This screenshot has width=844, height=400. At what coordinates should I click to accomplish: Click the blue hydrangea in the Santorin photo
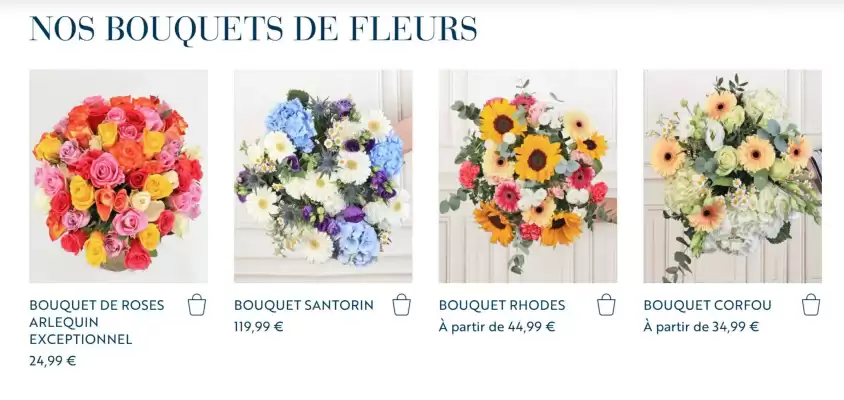290,122
